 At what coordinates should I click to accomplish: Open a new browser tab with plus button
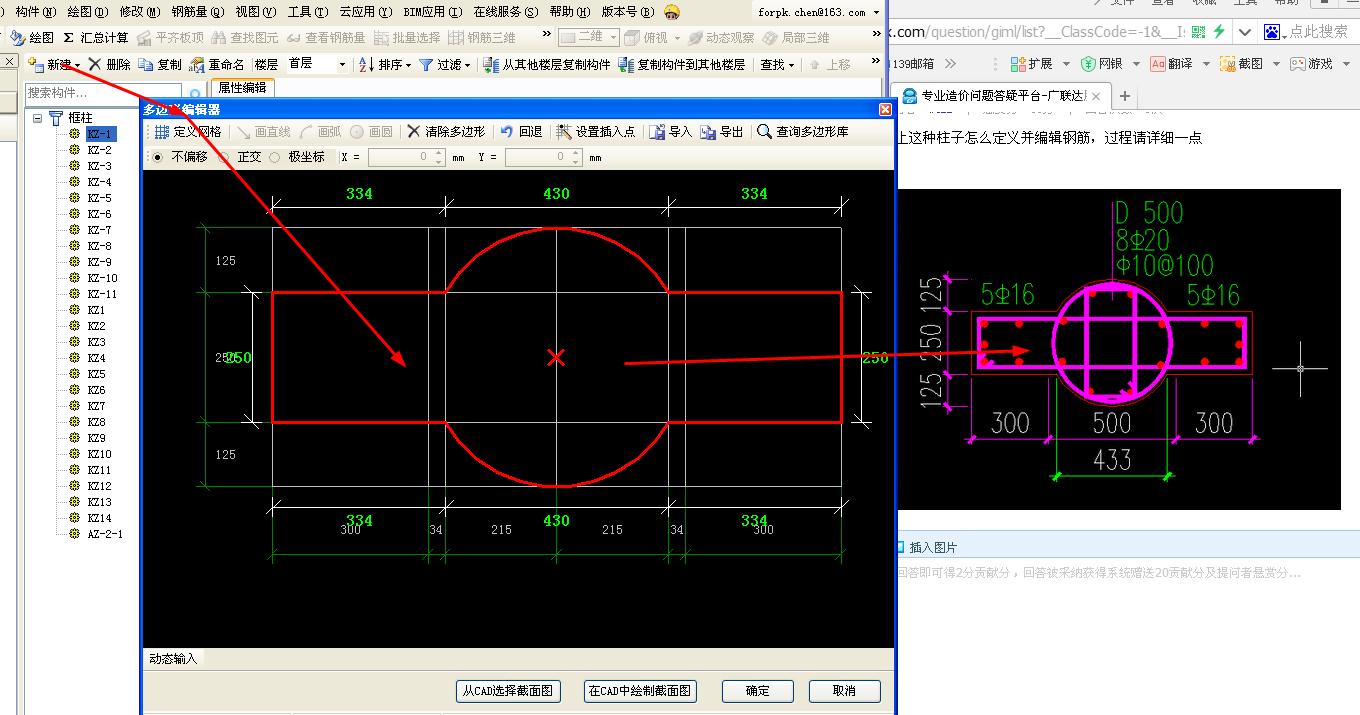pos(1125,96)
